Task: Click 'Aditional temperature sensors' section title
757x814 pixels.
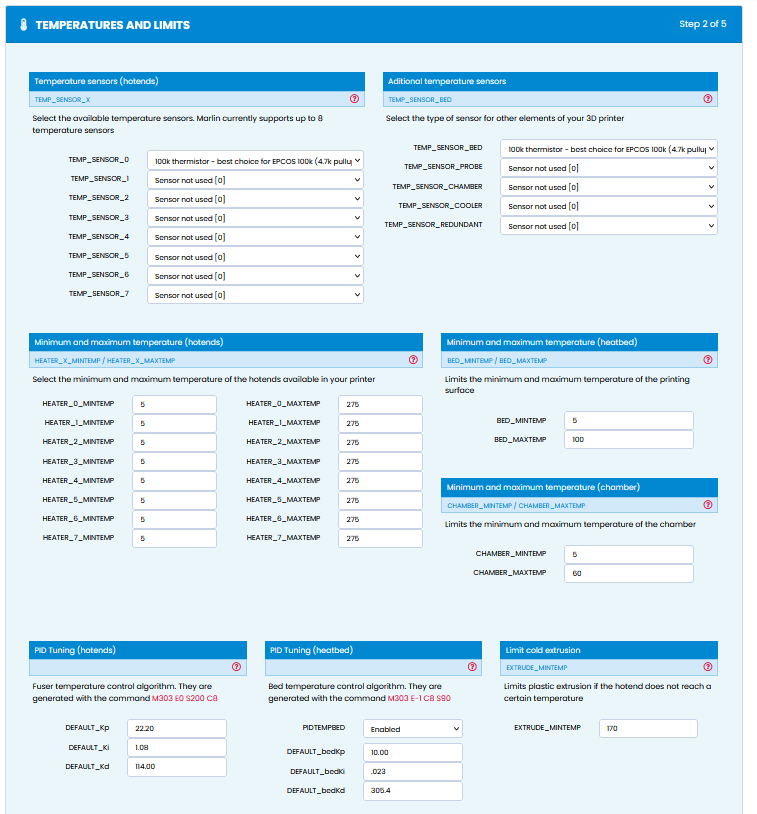Action: 447,81
